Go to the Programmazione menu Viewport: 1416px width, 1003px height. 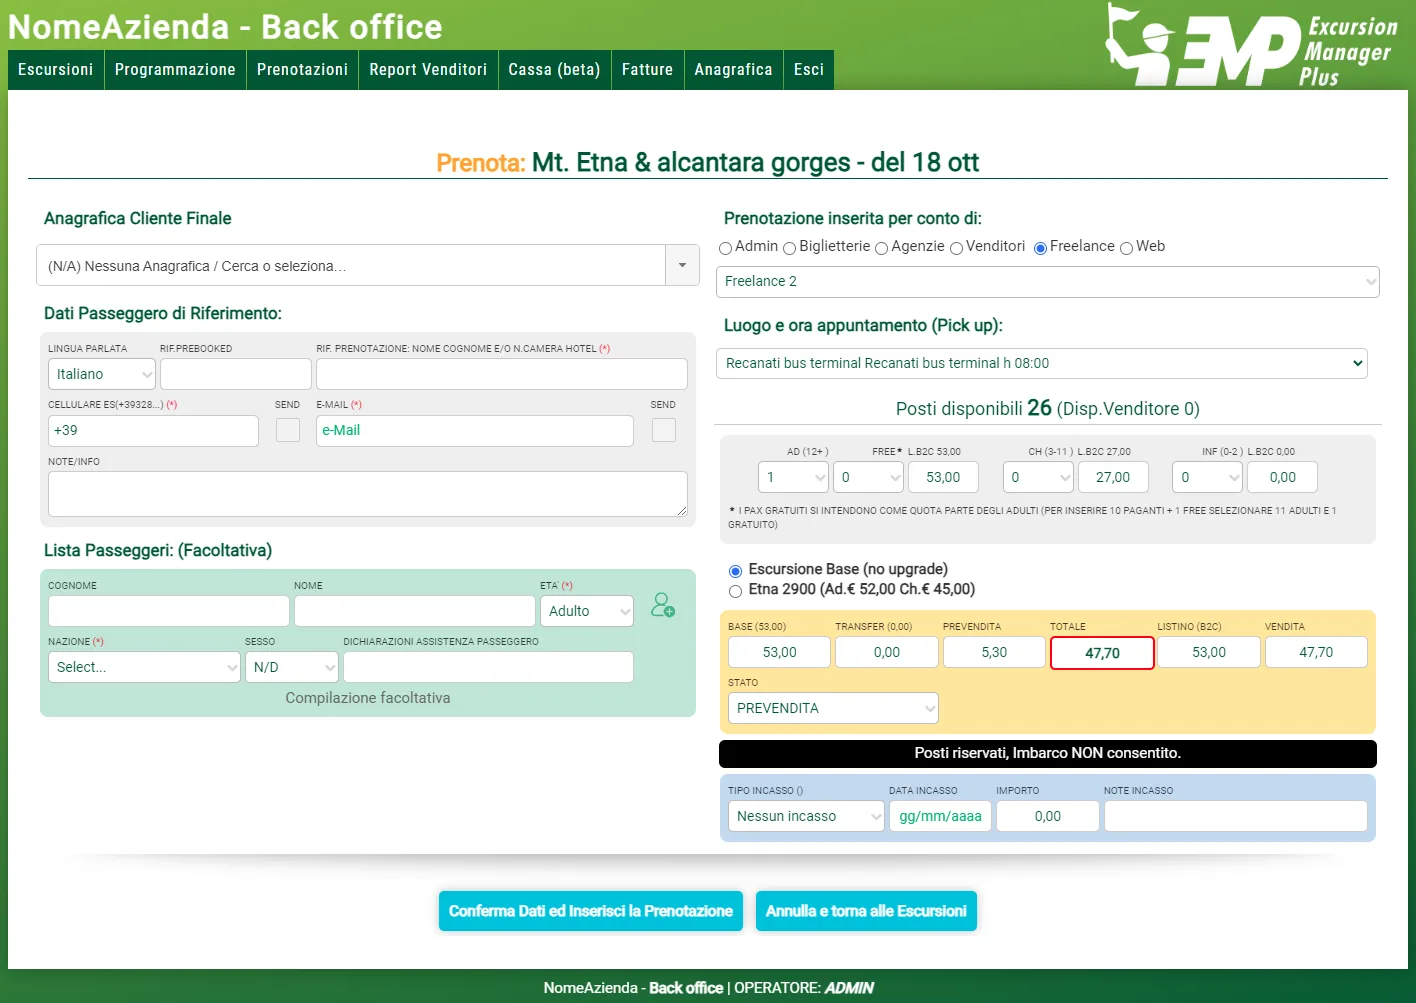(175, 70)
